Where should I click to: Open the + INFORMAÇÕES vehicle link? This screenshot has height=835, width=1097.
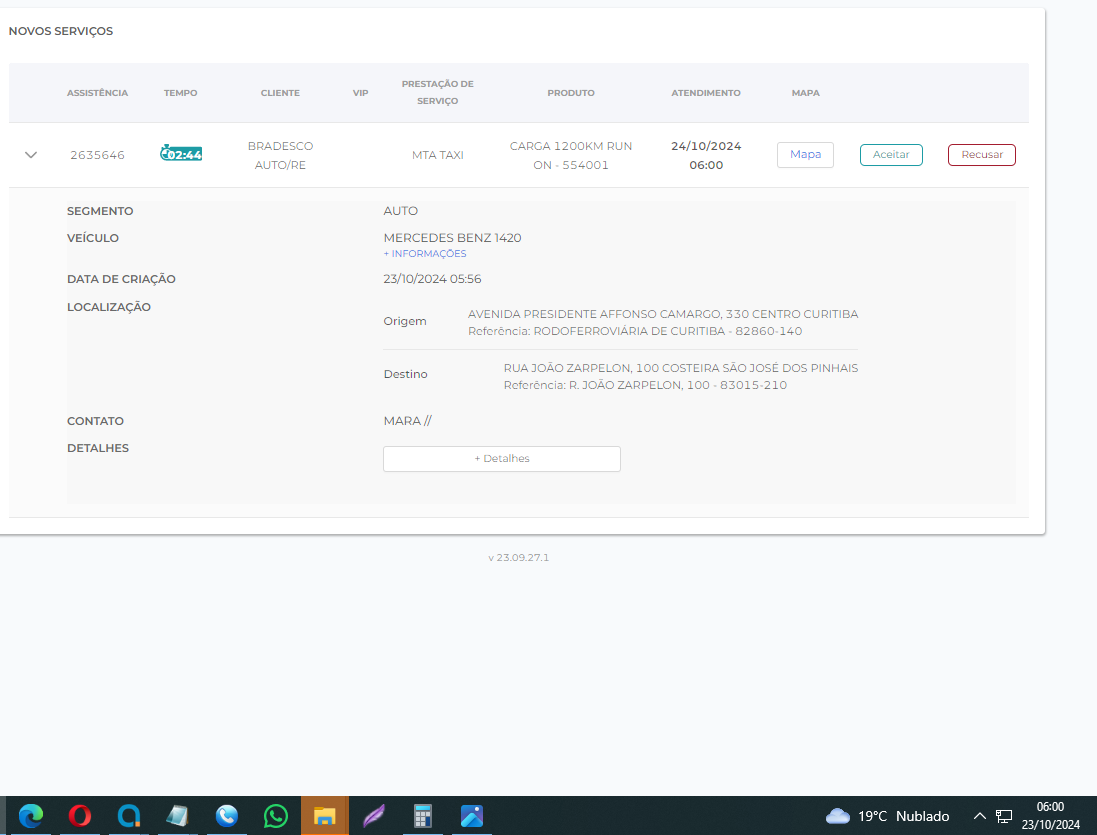[425, 254]
